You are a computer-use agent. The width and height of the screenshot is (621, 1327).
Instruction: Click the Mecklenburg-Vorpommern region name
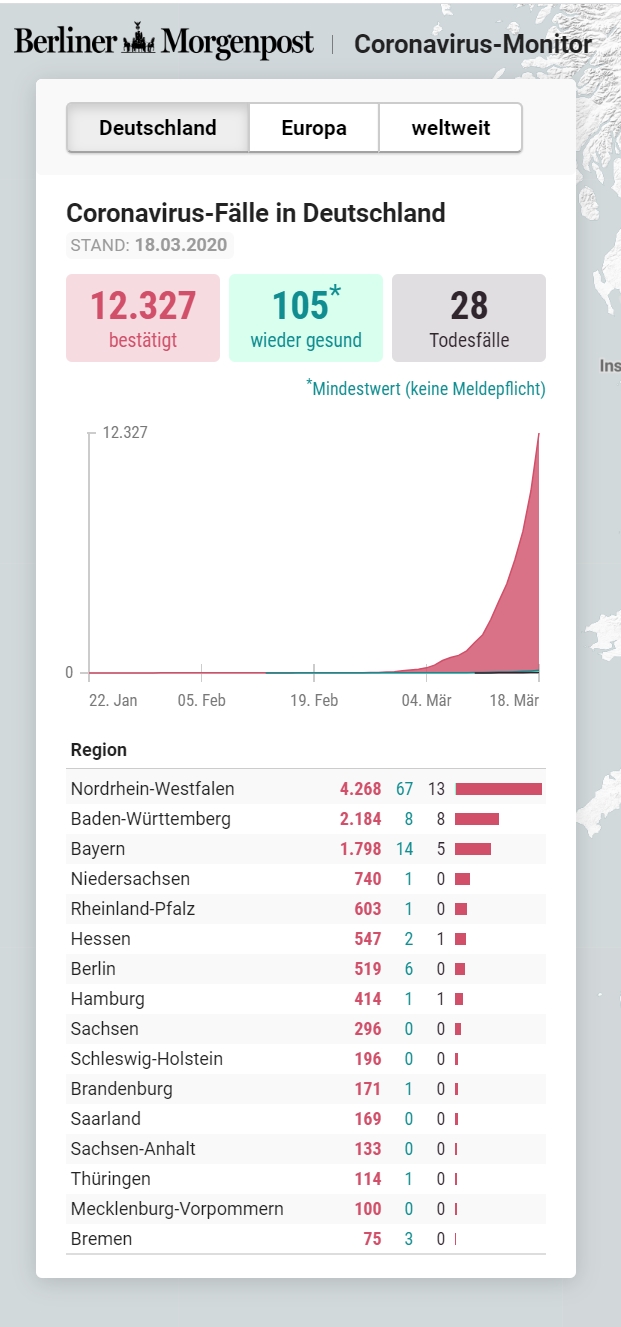coord(177,1209)
